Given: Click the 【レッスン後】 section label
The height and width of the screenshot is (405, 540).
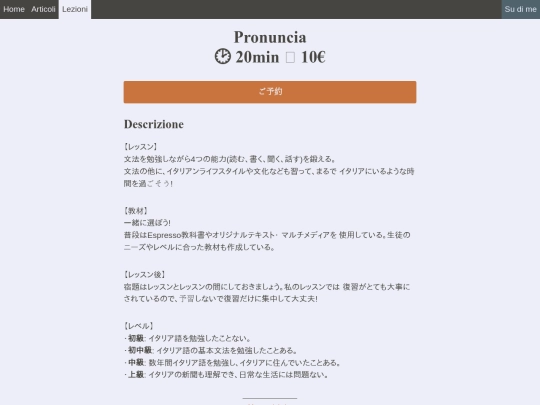Looking at the screenshot, I should point(145,274).
